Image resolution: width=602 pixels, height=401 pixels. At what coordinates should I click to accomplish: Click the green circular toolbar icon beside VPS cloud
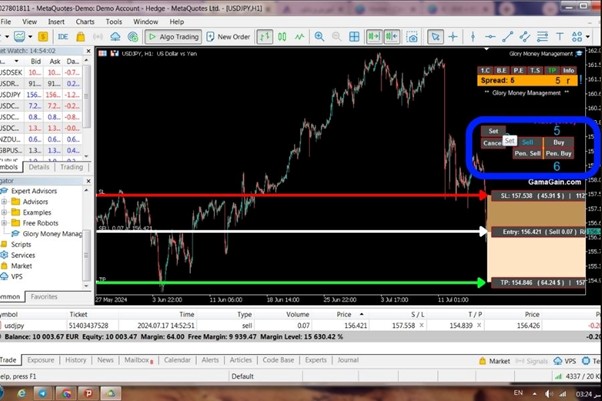click(x=133, y=37)
